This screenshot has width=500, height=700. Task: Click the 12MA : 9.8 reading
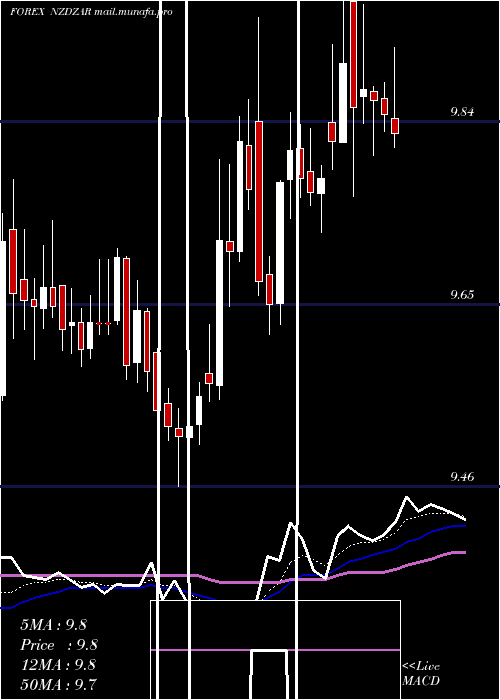[x=58, y=665]
